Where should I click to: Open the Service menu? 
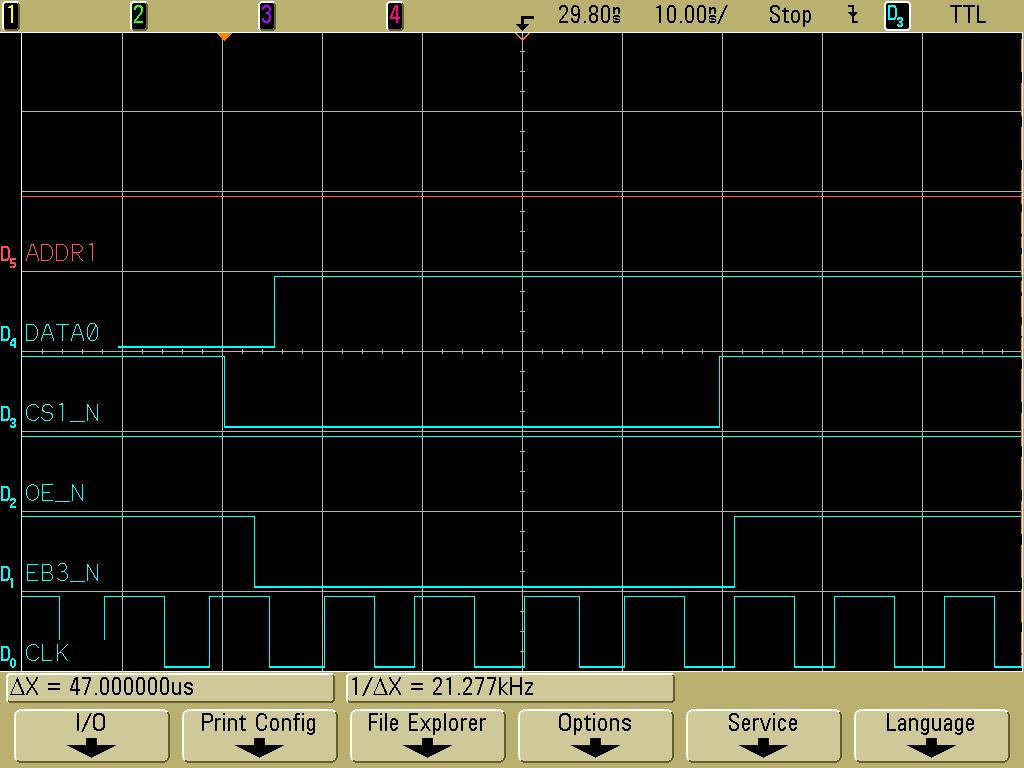click(x=762, y=735)
